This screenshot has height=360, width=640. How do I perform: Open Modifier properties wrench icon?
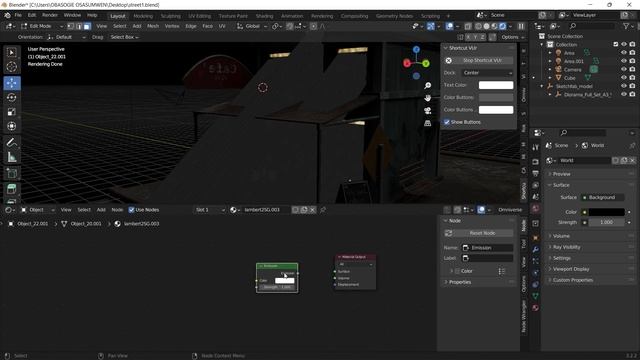click(536, 249)
